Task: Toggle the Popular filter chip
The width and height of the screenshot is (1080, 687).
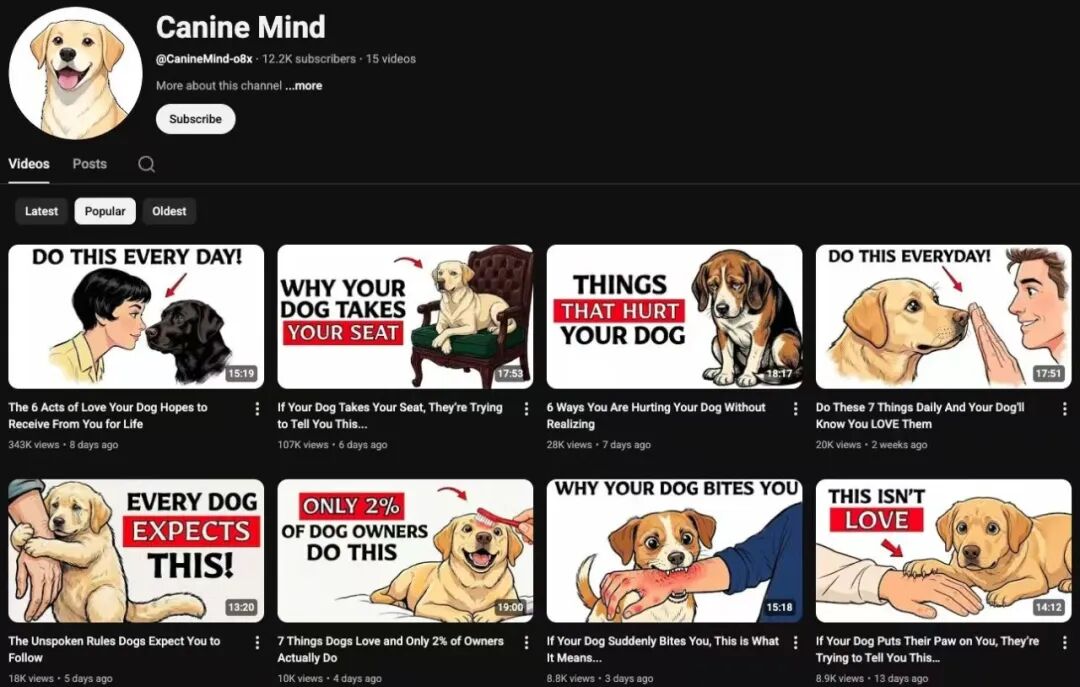Action: 105,211
